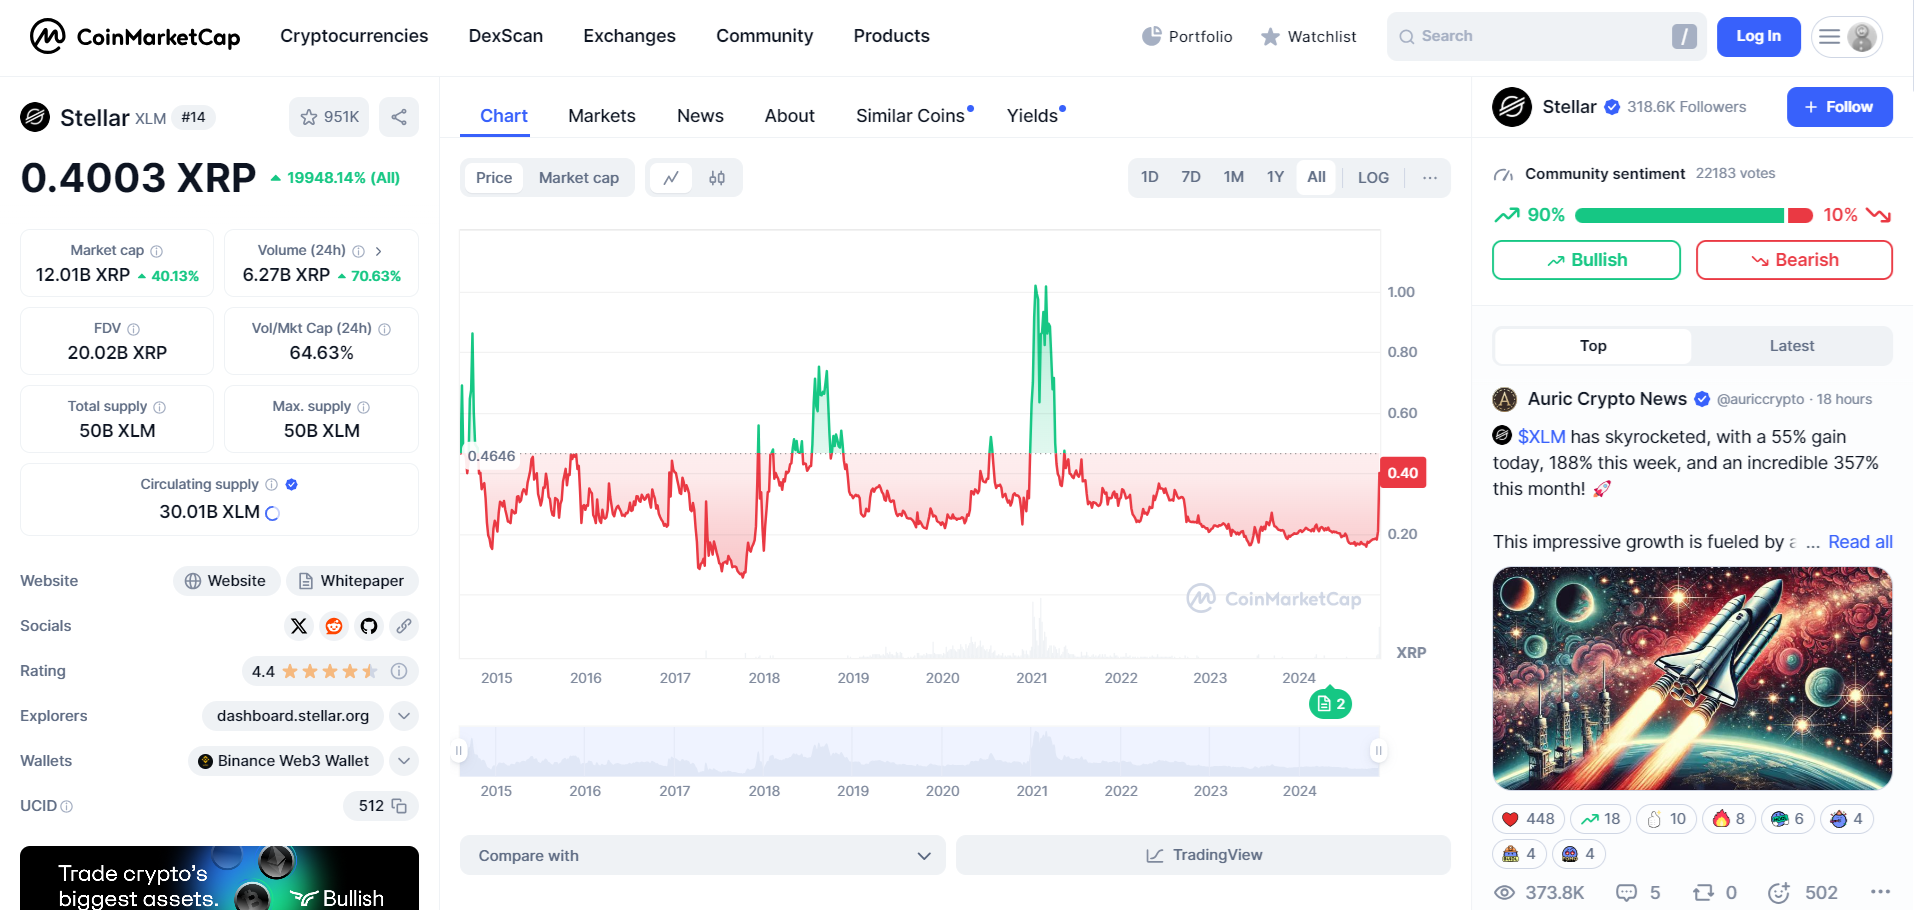Set chart range to All
This screenshot has width=1914, height=922.
click(x=1316, y=177)
